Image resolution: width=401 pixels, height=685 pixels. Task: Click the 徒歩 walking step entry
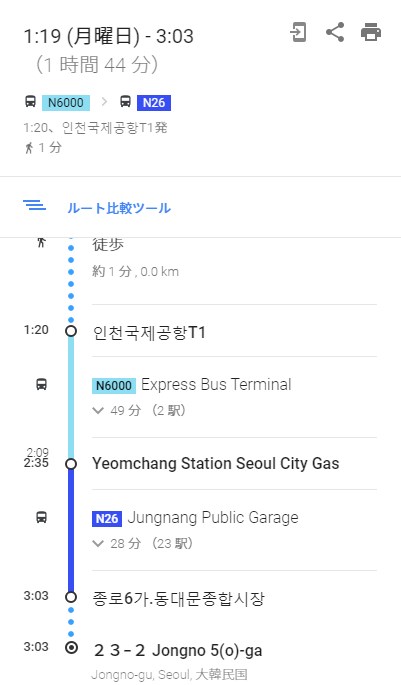pyautogui.click(x=107, y=244)
